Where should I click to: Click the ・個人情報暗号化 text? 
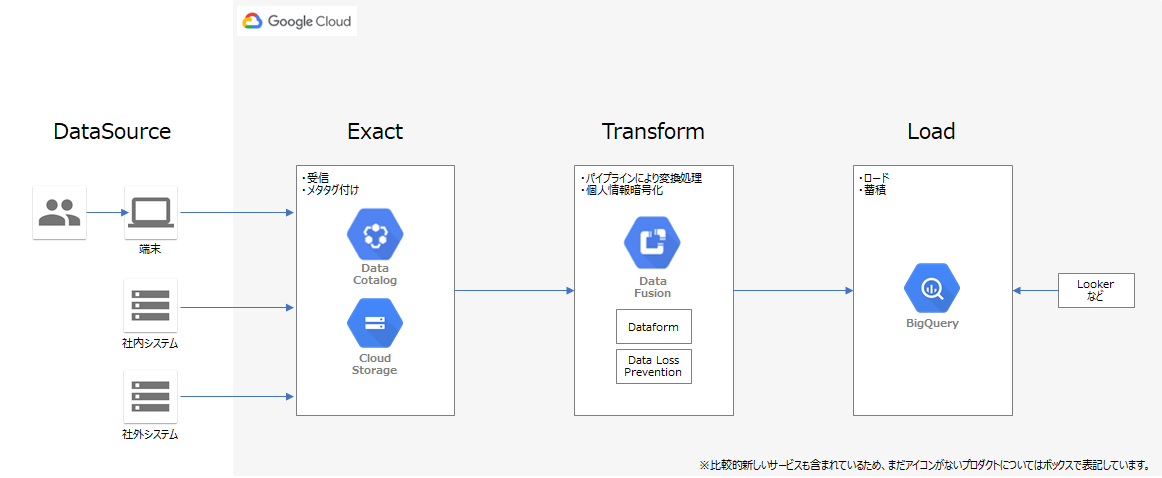(620, 190)
